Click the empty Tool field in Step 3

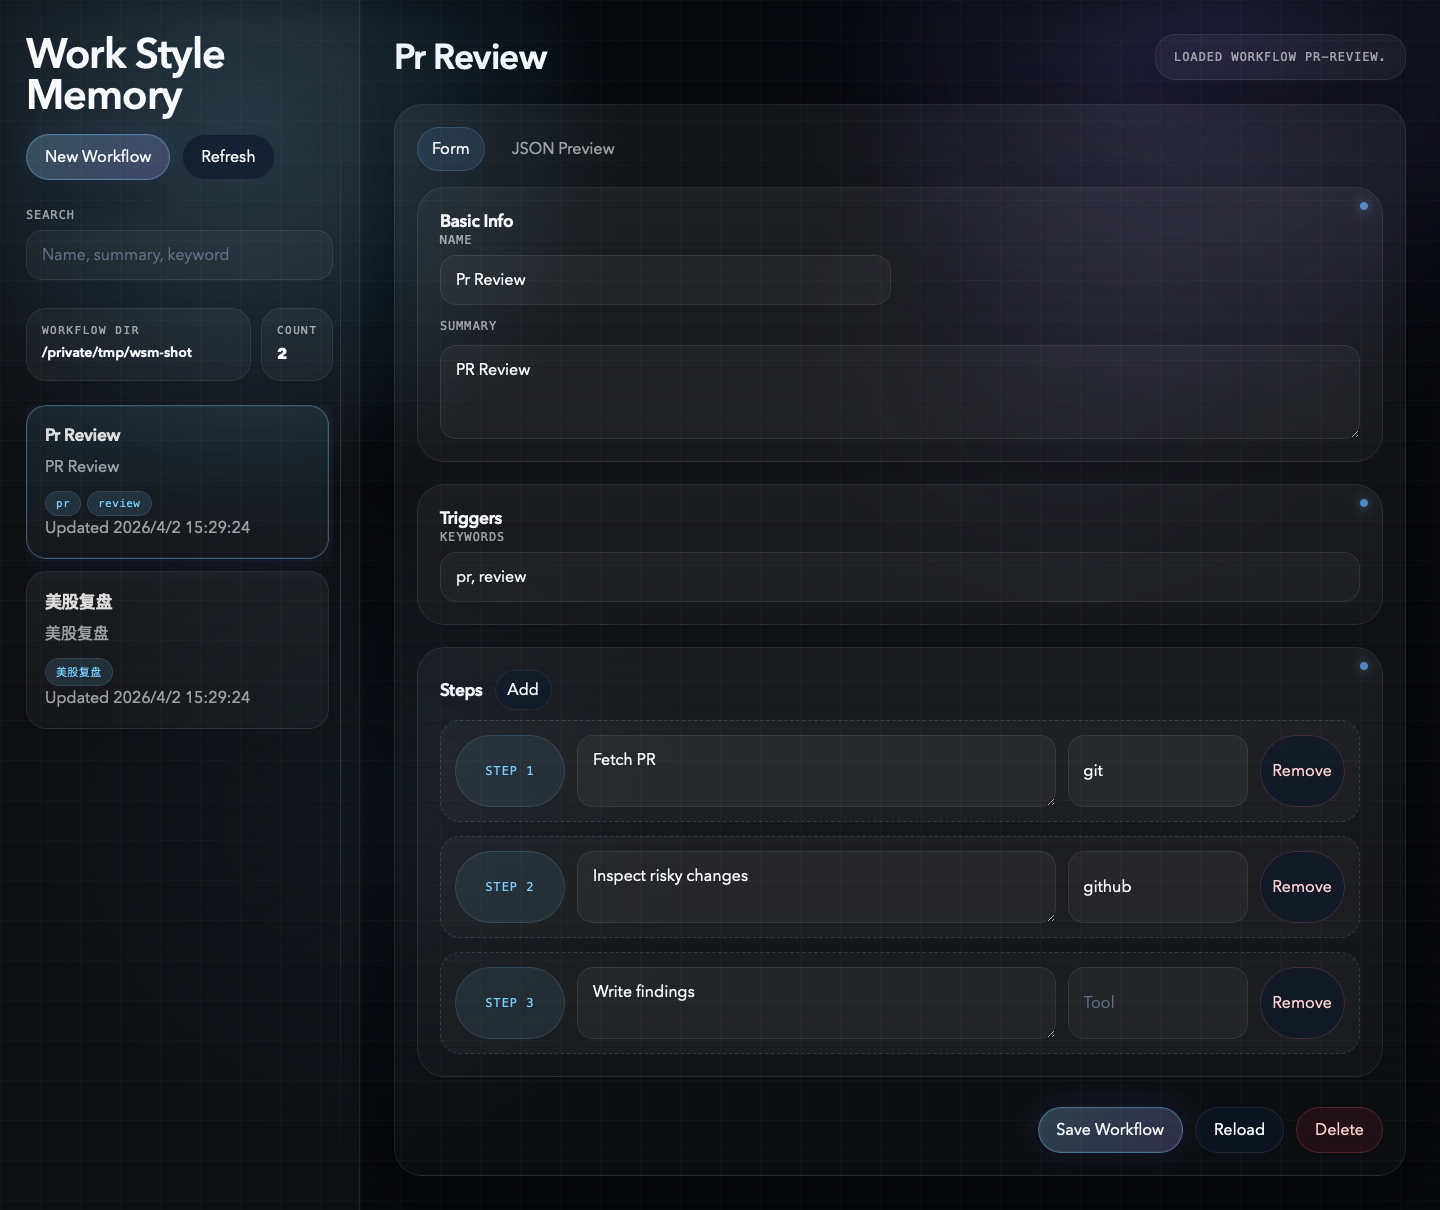click(x=1158, y=1003)
